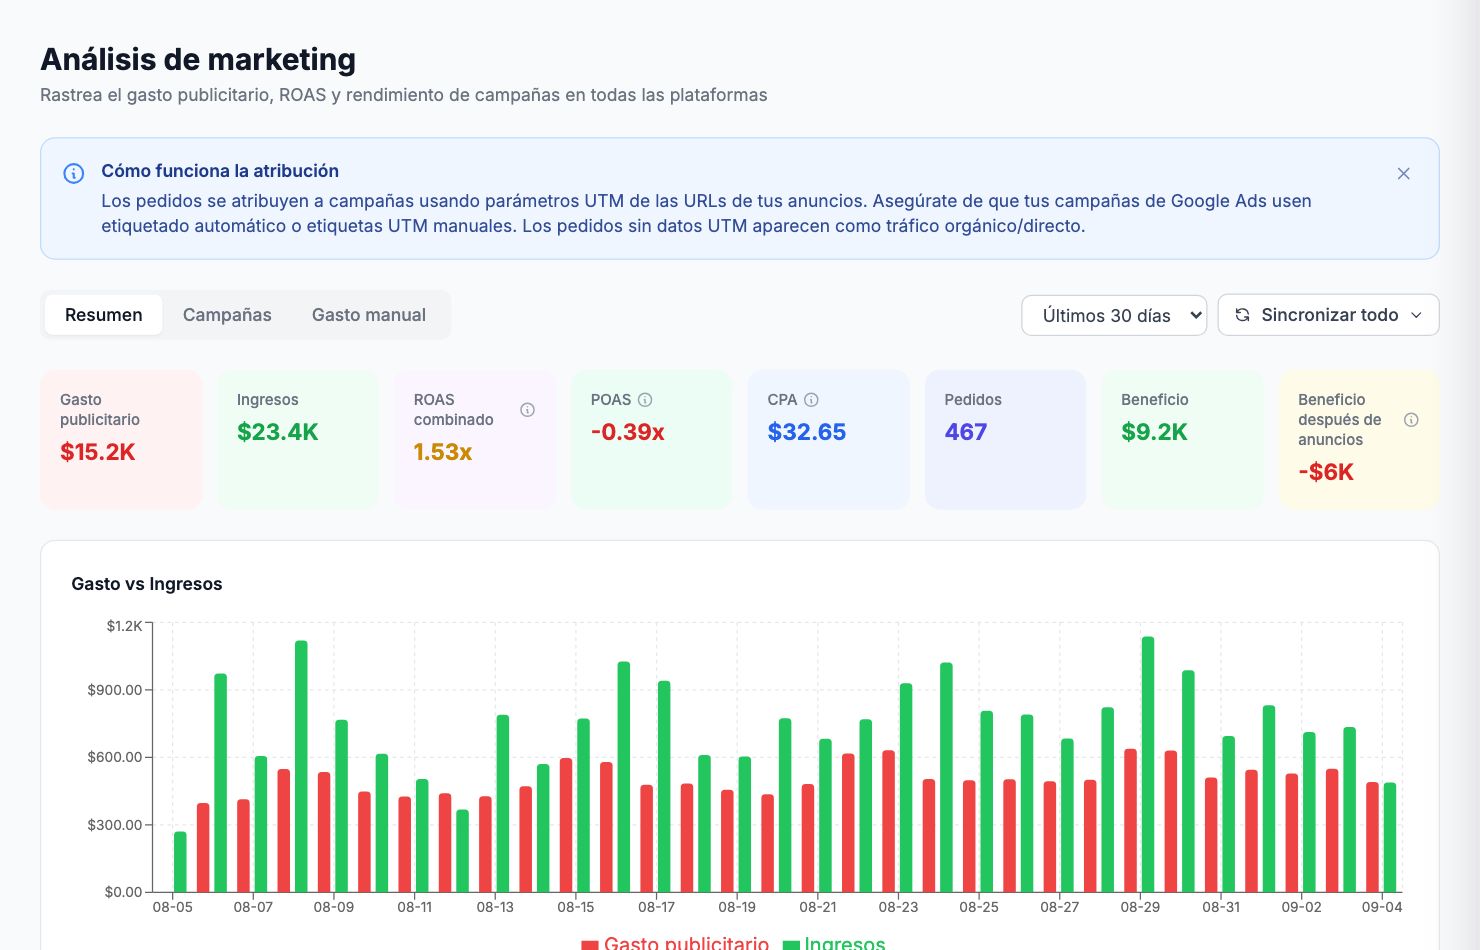The image size is (1480, 950).
Task: Select the ROAS combinado 1.53x value
Action: coord(443,452)
